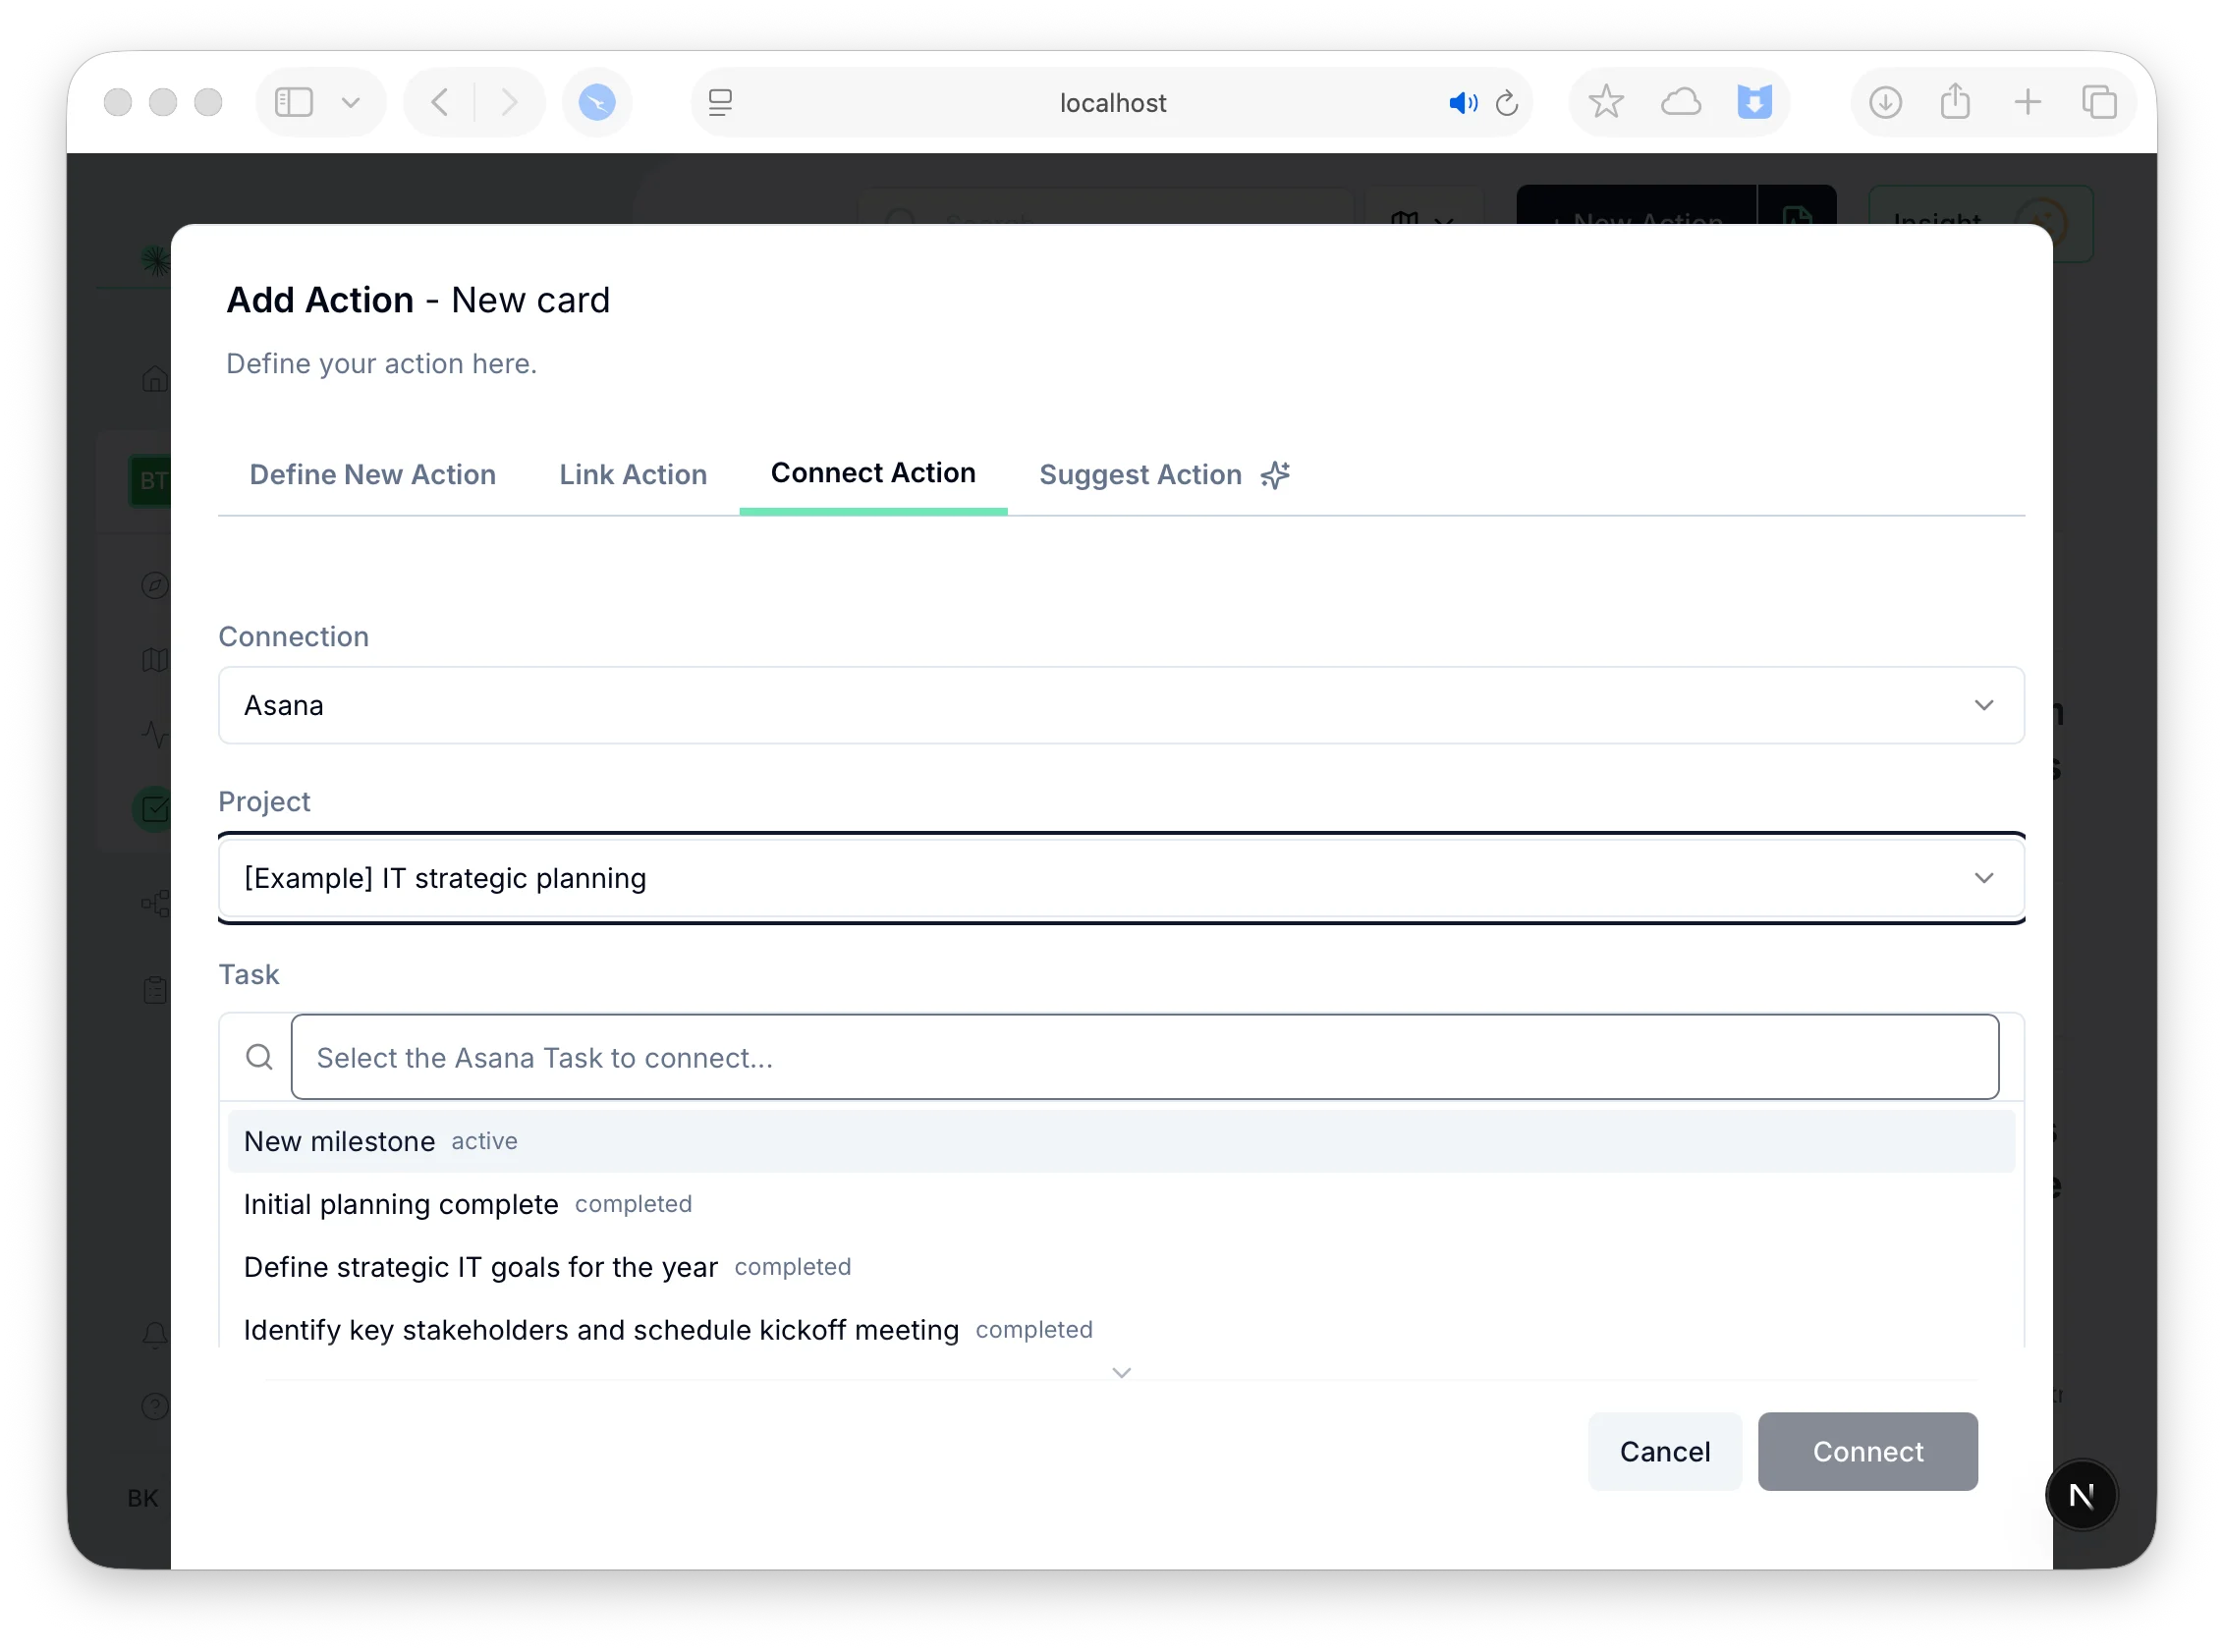Show the tab overview icon

click(2100, 102)
